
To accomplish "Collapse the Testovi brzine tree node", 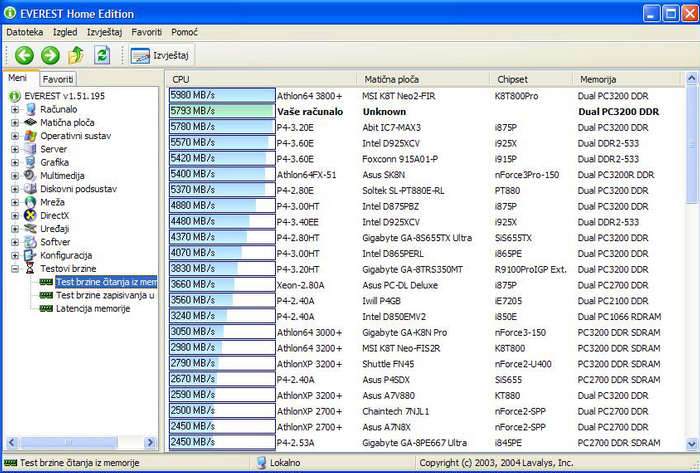I will click(15, 269).
